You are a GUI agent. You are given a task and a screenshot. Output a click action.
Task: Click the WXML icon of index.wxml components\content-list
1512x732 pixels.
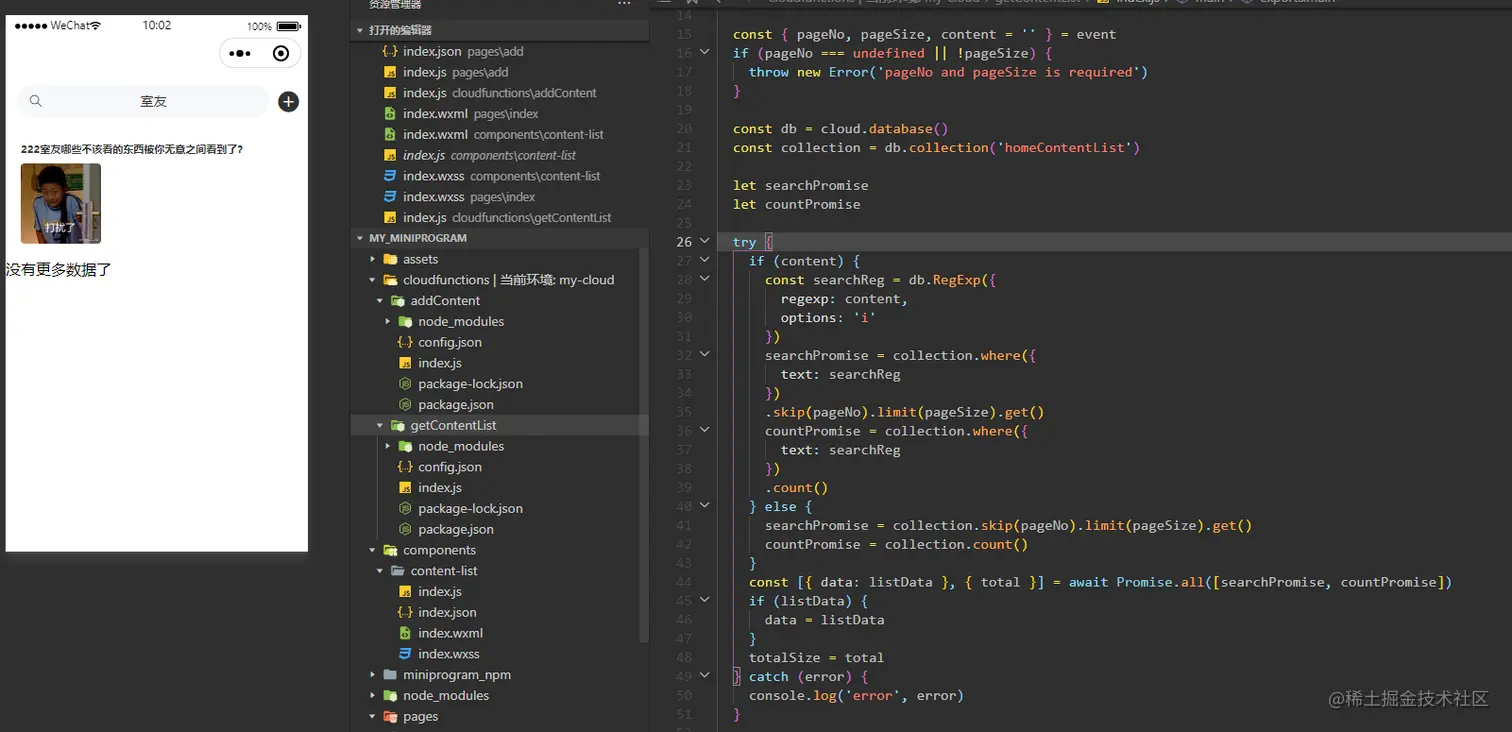(x=390, y=134)
